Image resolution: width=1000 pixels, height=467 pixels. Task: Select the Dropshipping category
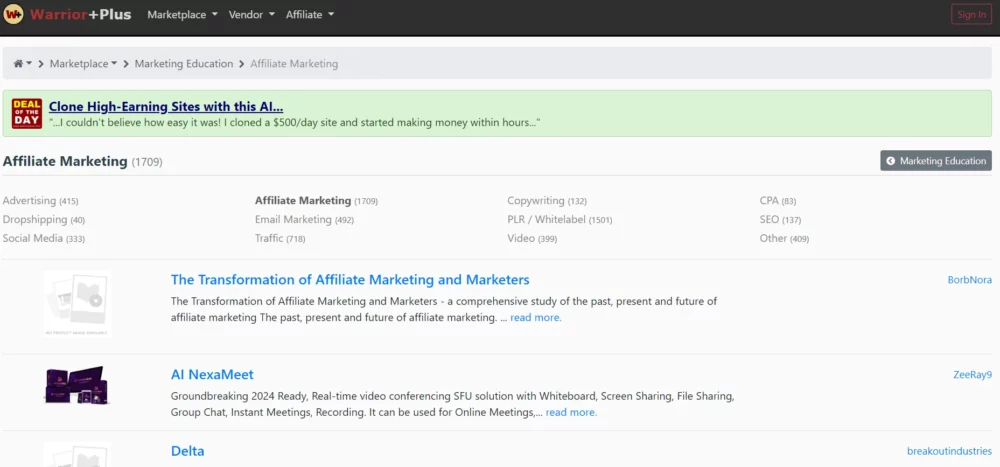[43, 219]
